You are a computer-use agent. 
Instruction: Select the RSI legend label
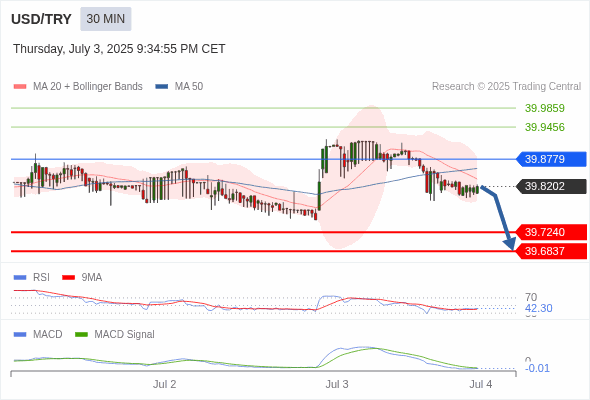(41, 278)
